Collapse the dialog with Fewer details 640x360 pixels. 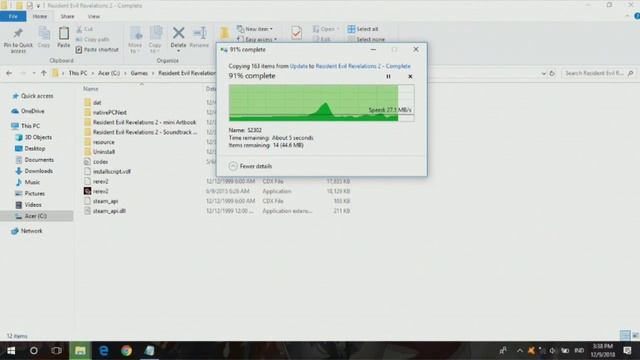click(250, 166)
